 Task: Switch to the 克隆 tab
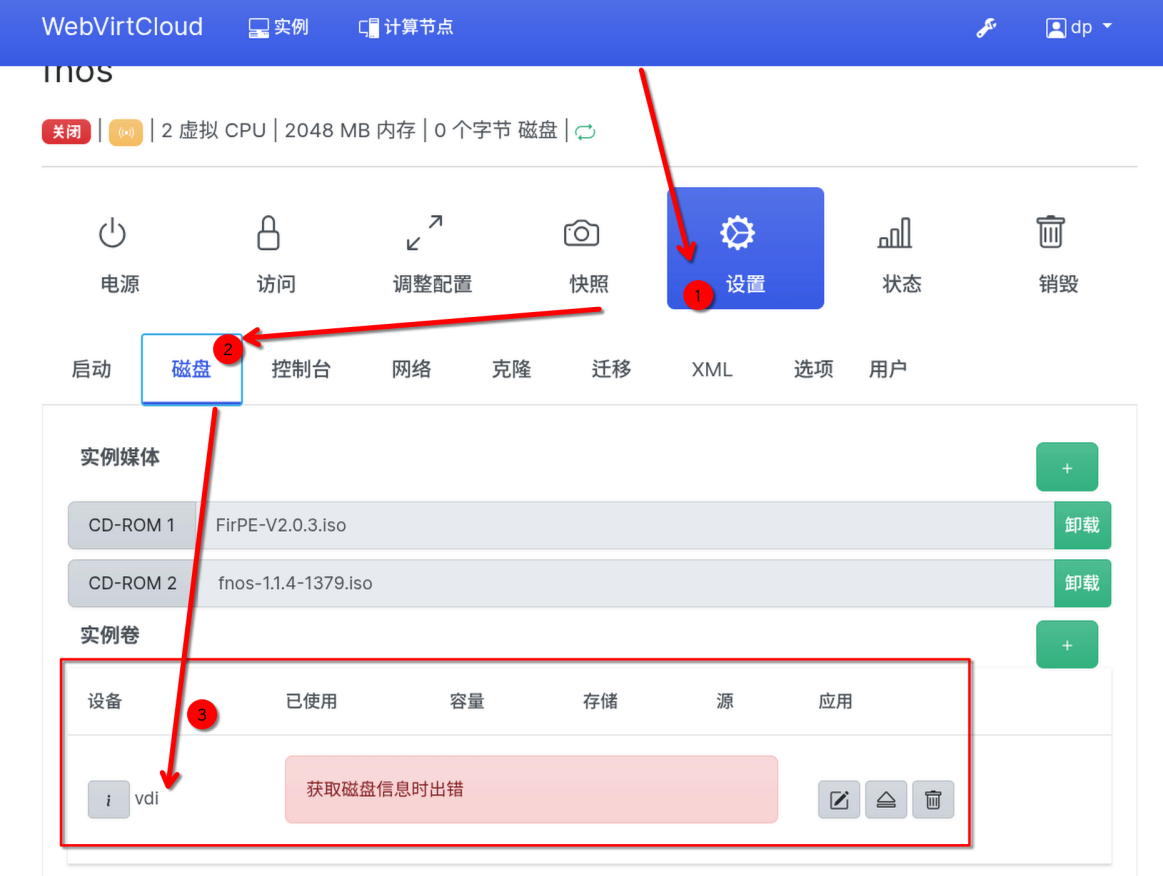coord(512,369)
